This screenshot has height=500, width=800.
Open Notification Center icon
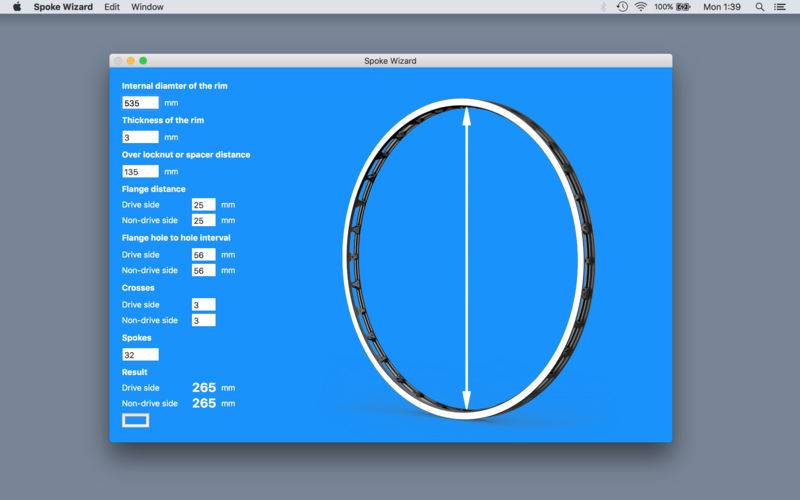780,7
